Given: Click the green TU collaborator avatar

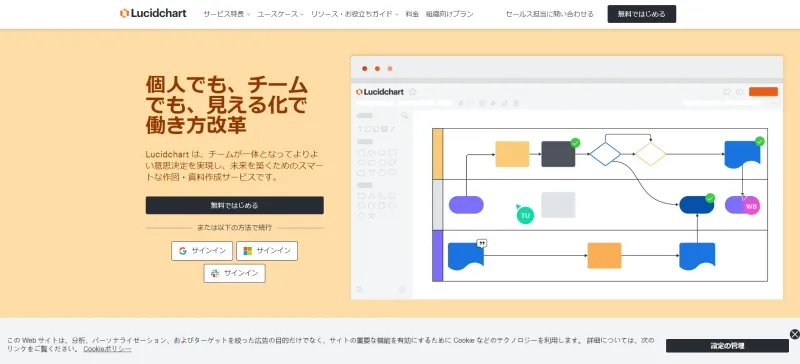Looking at the screenshot, I should coord(525,215).
